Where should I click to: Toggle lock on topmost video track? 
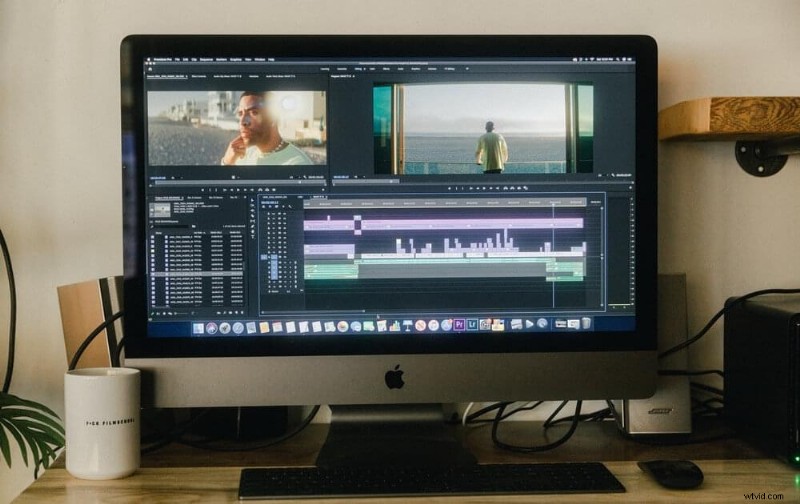pos(269,214)
